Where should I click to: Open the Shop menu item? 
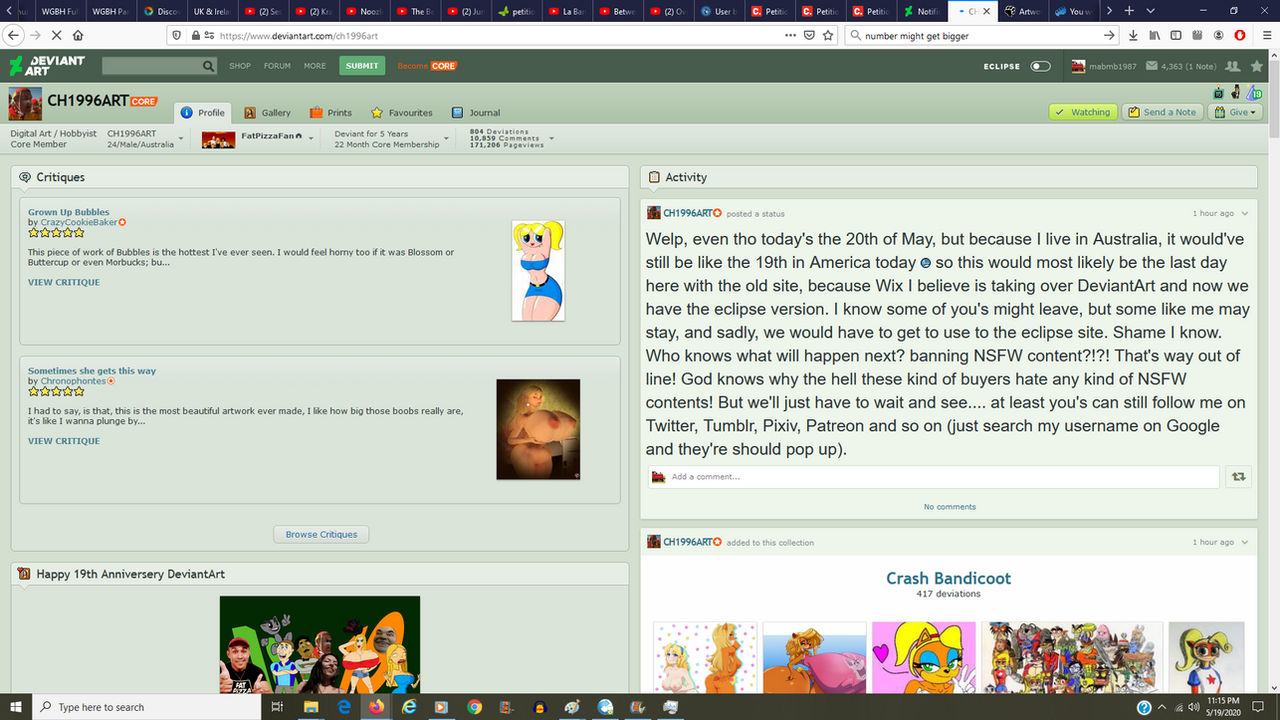coord(240,66)
